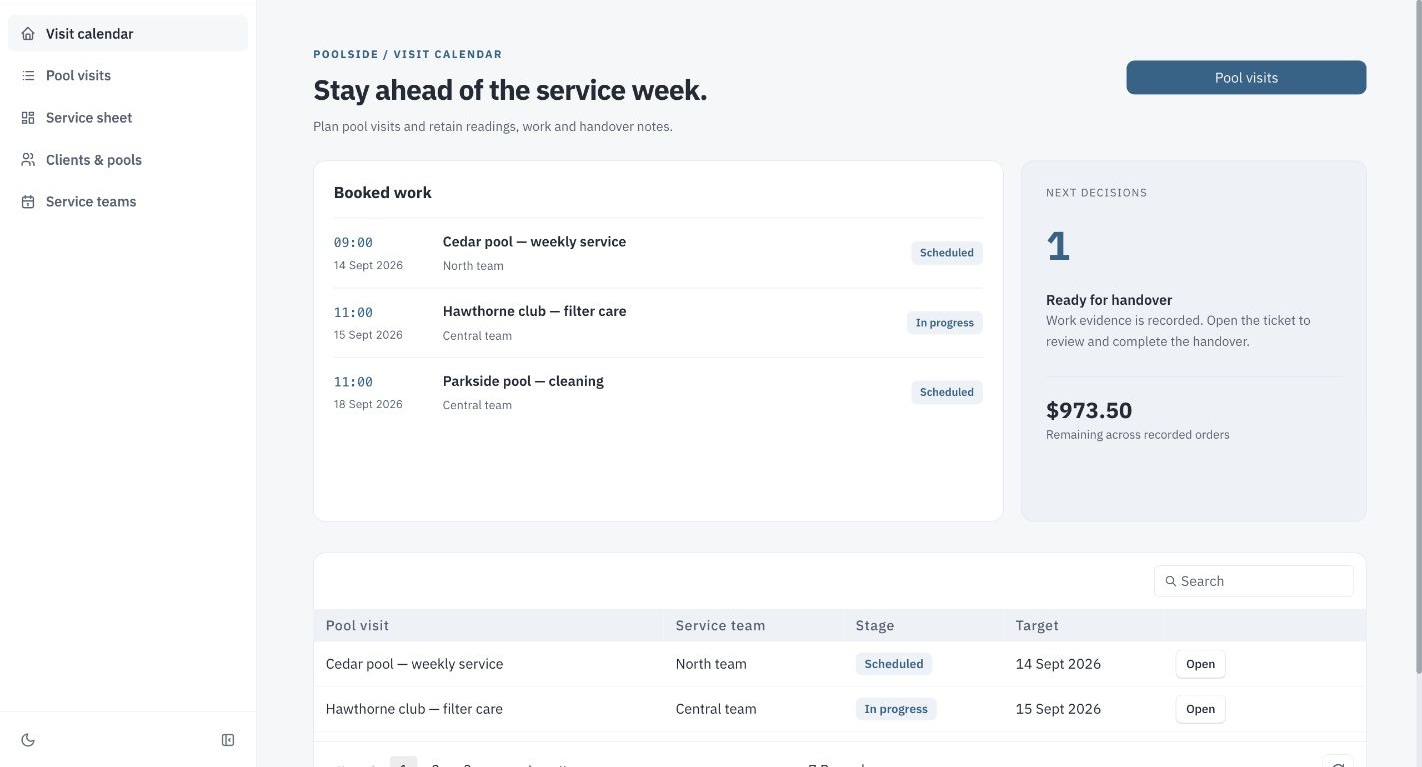Click 14 Sept 2026 in the table
Screen dimensions: 1422x767
[x=1058, y=664]
